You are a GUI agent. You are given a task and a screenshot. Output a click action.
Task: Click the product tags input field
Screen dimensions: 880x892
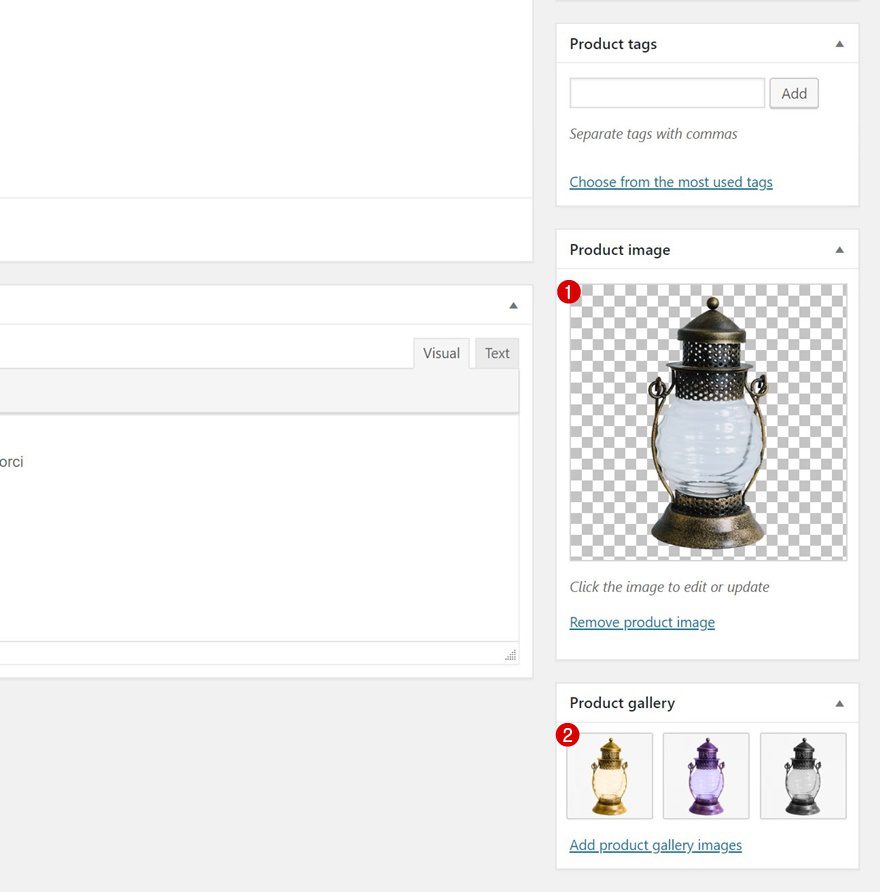[666, 92]
